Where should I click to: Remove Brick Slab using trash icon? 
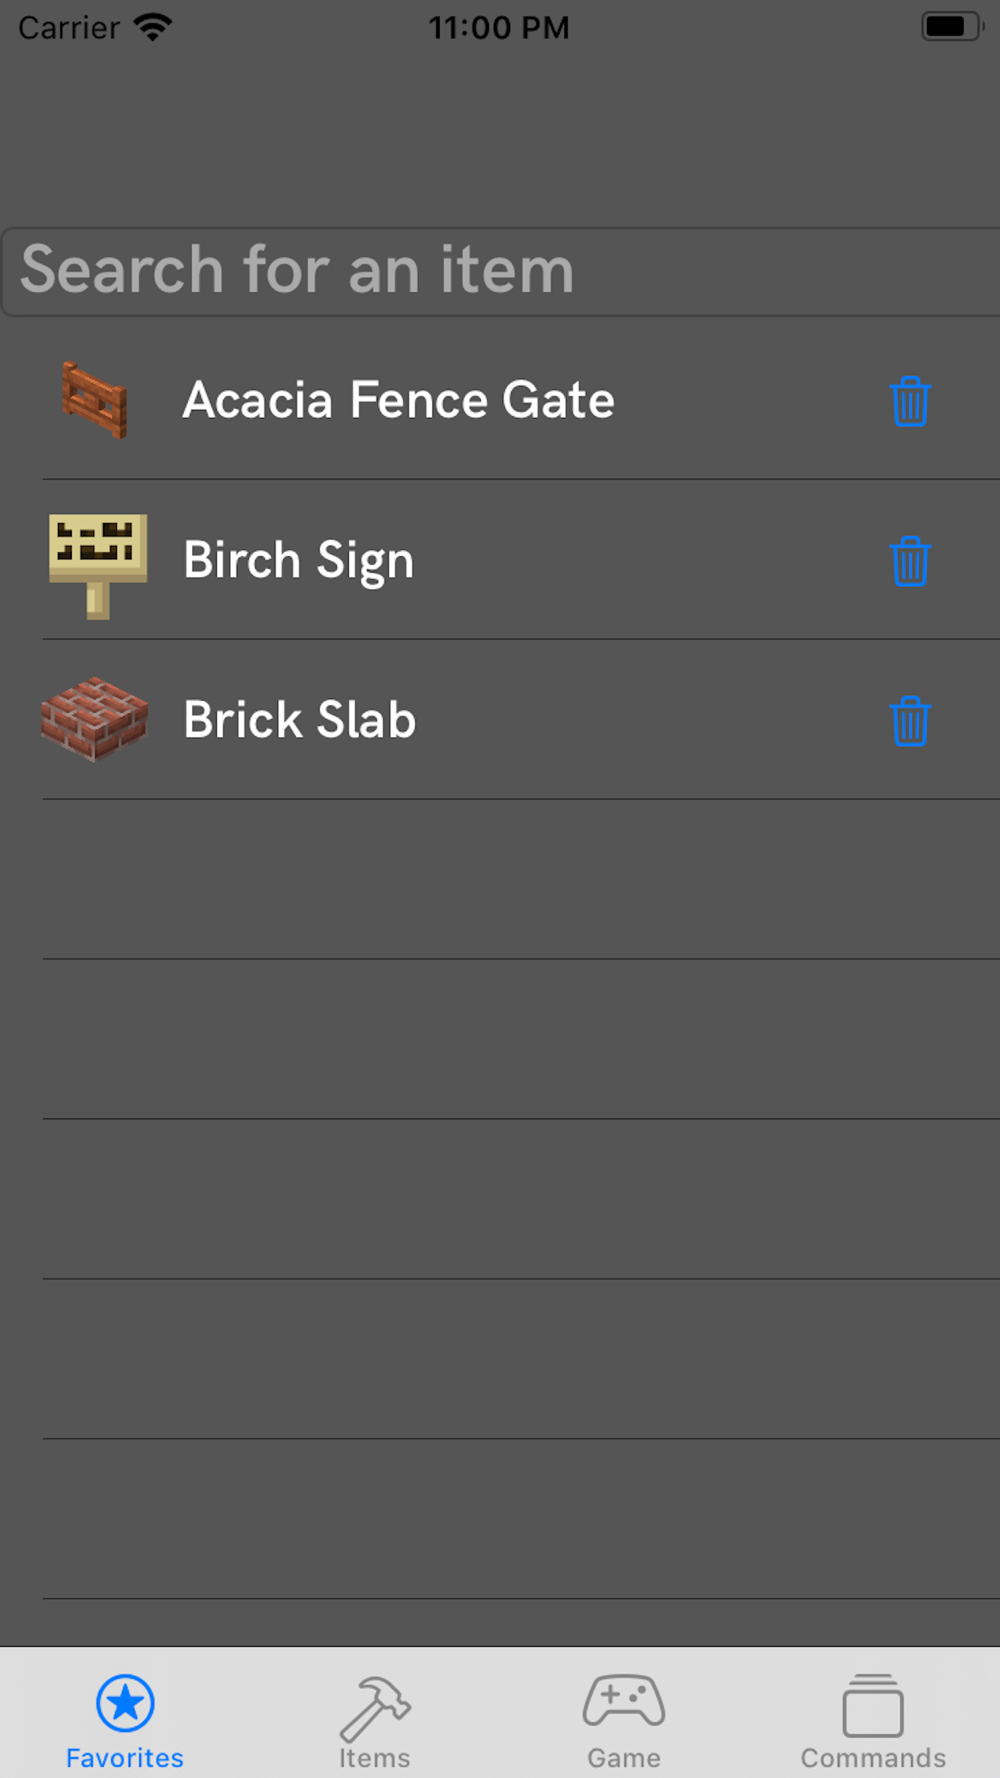click(x=910, y=721)
